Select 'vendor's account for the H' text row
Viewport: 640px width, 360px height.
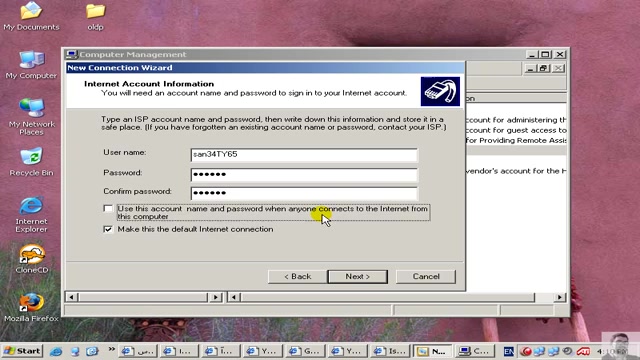coord(516,171)
